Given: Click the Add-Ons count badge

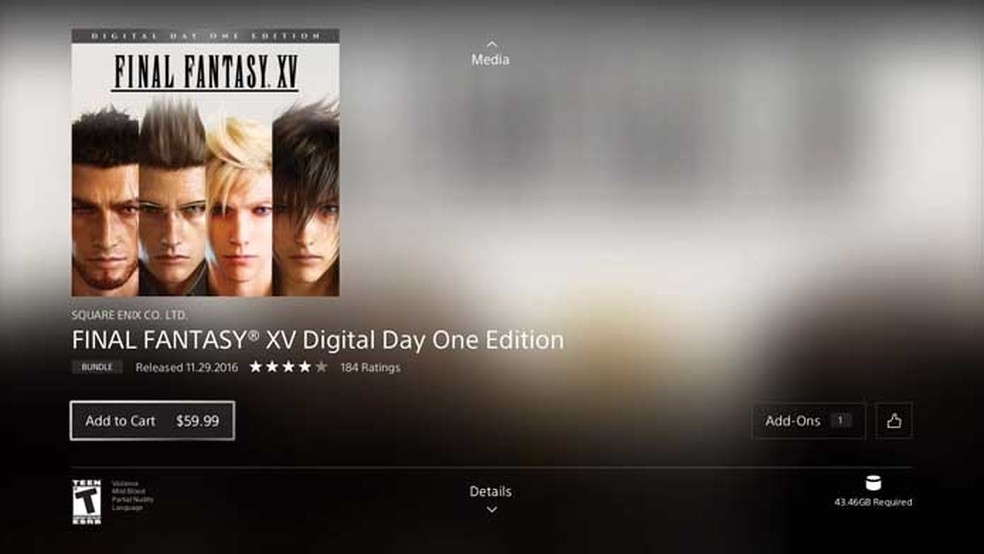Looking at the screenshot, I should point(840,420).
